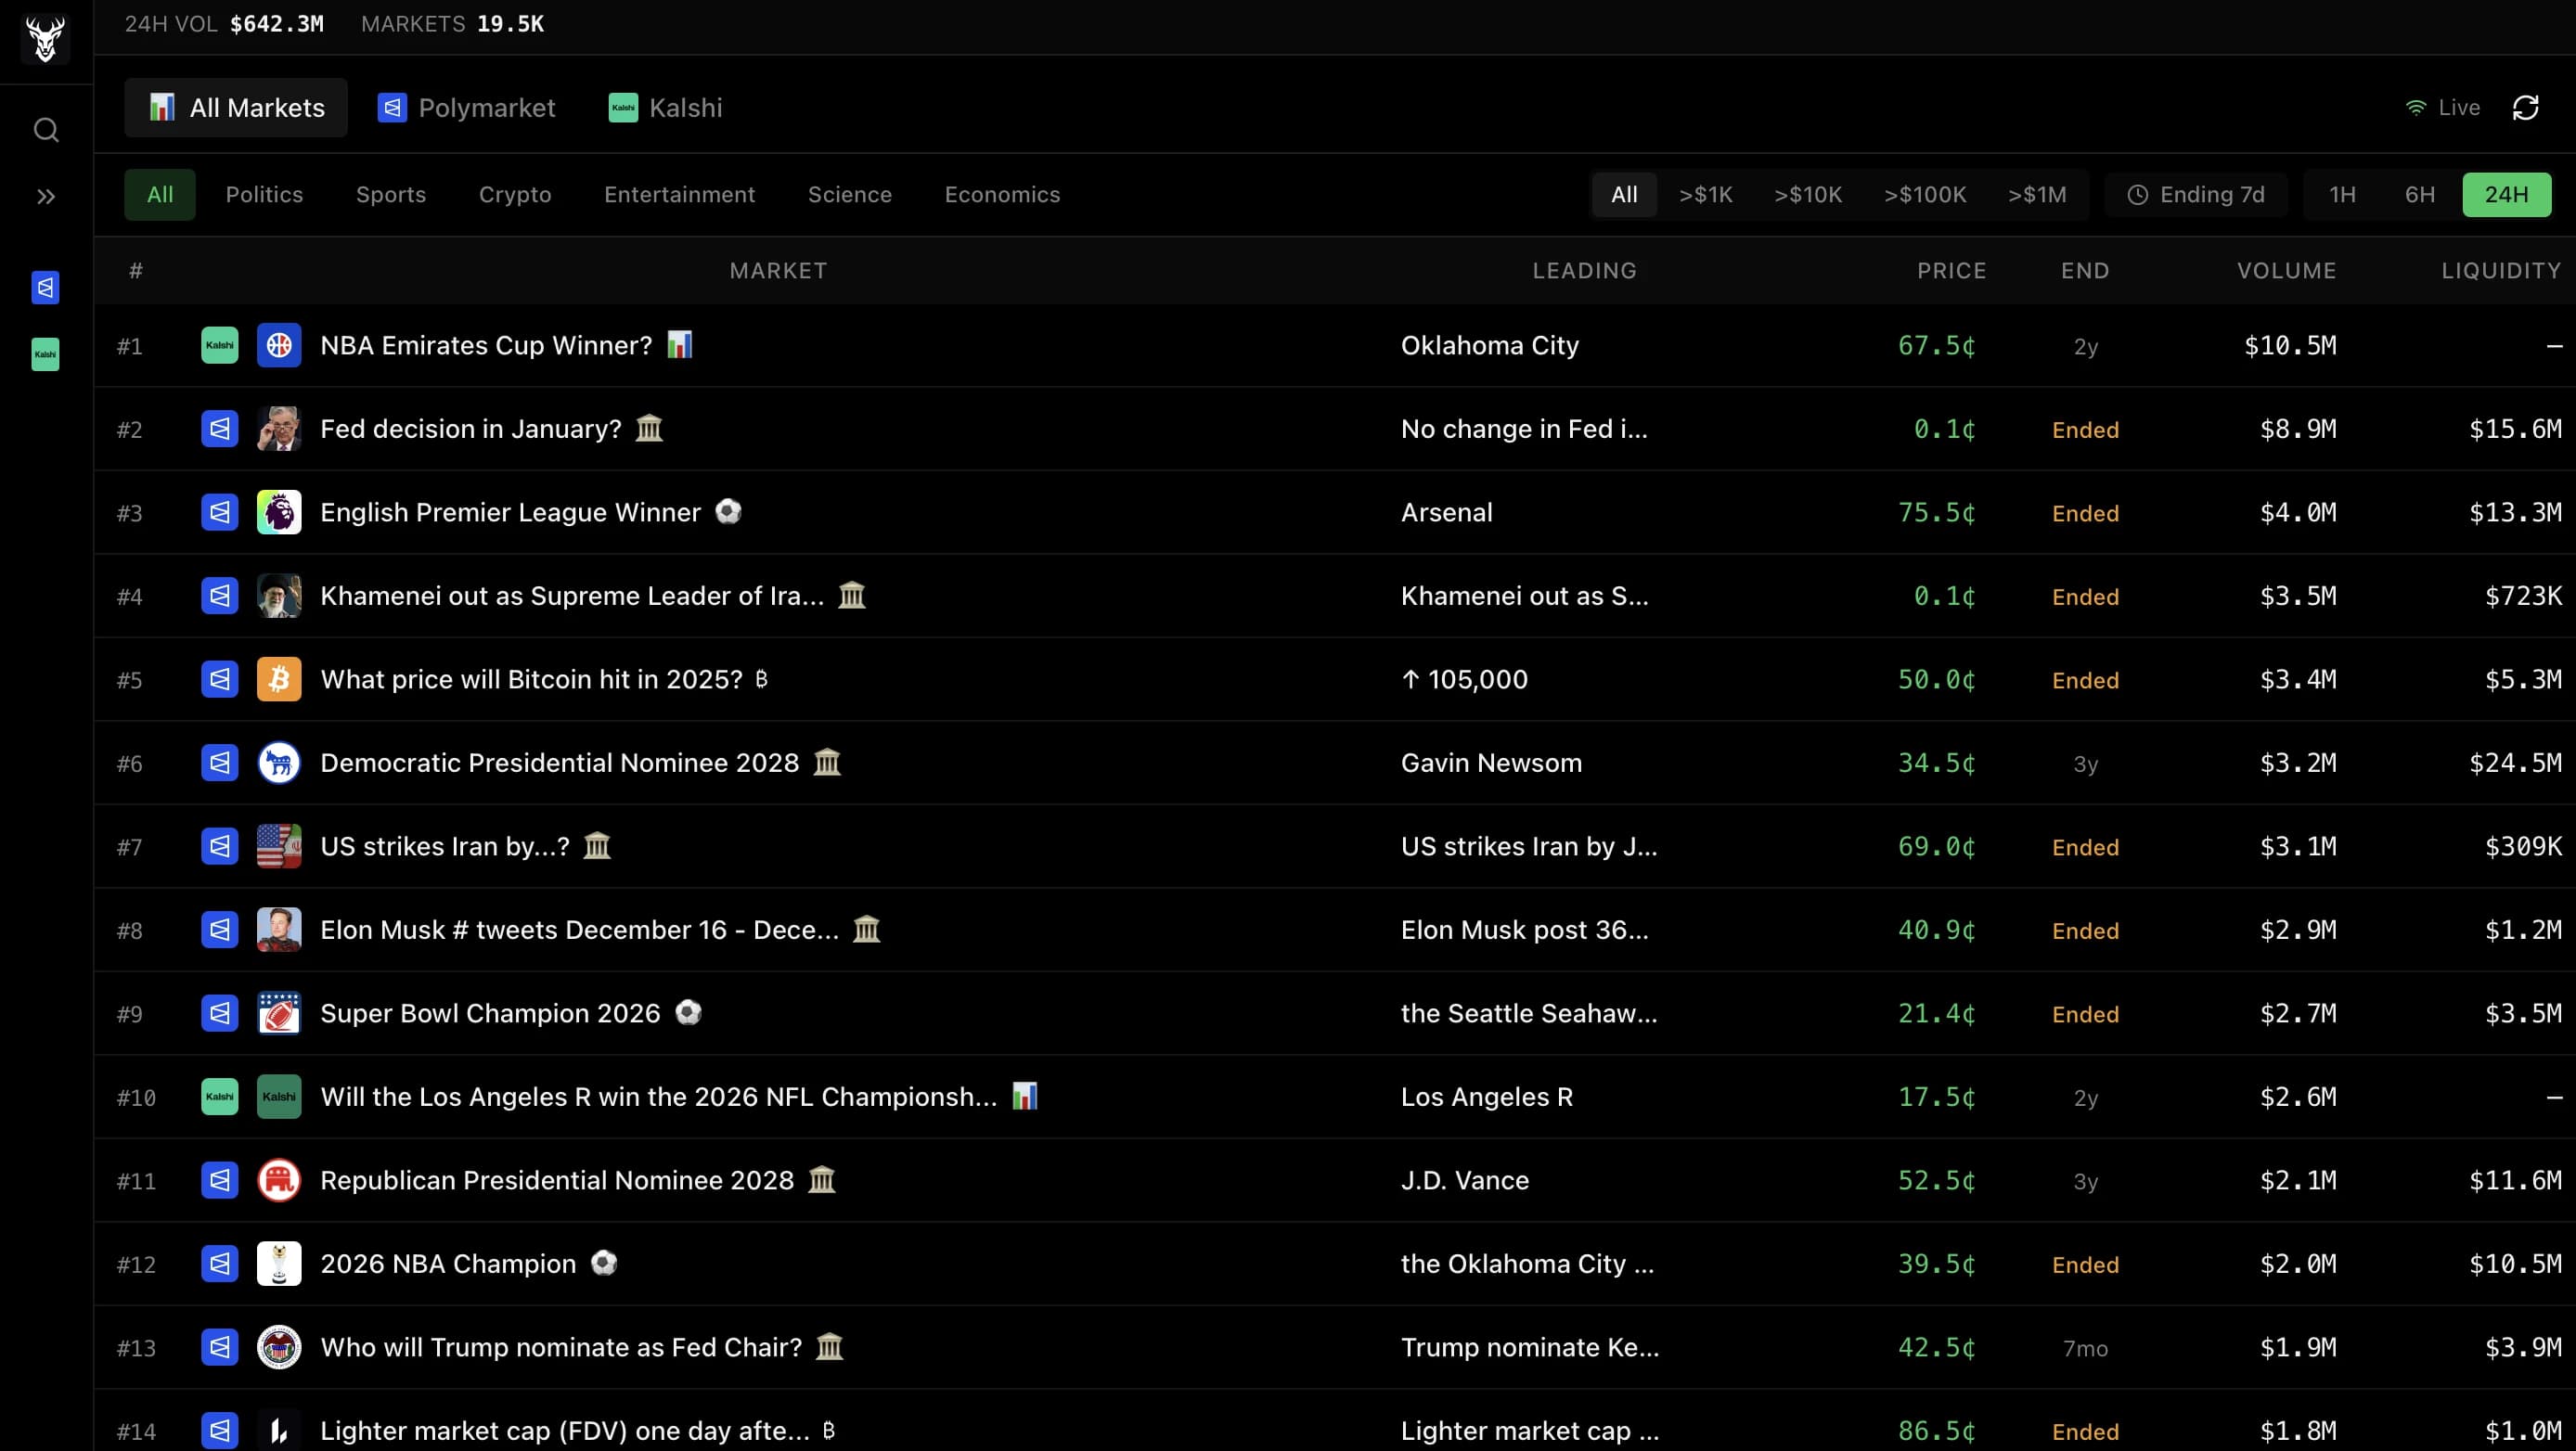Switch to the Kalshi tab
The width and height of the screenshot is (2576, 1451).
[x=666, y=108]
